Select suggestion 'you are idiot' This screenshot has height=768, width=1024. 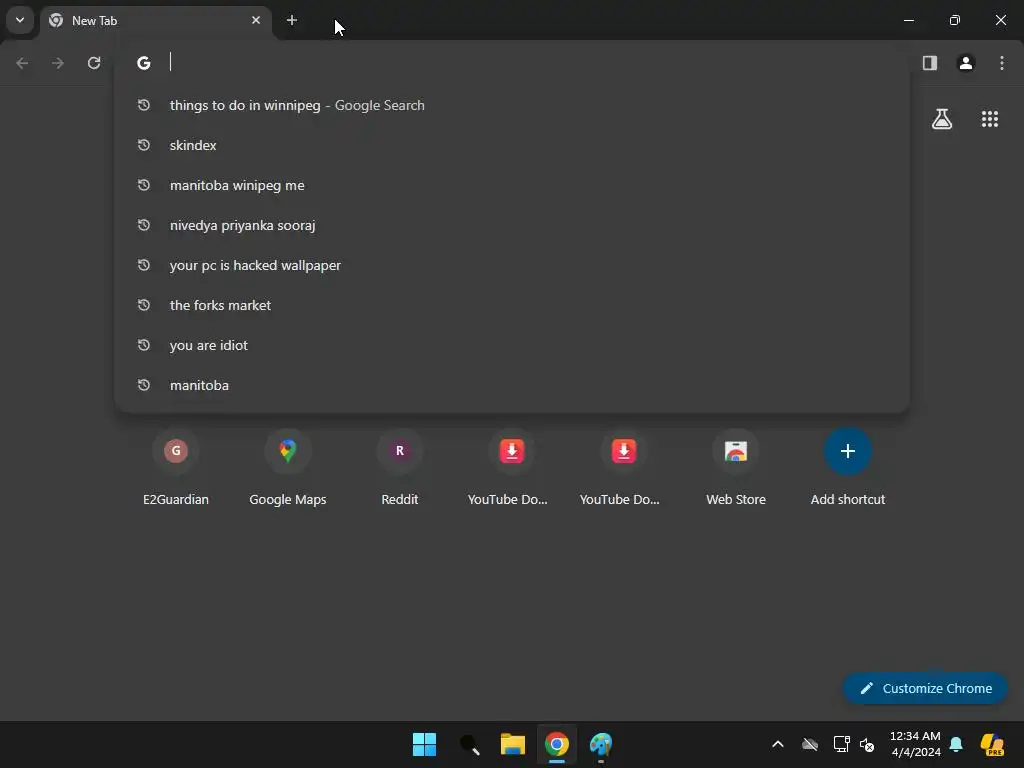pos(512,345)
